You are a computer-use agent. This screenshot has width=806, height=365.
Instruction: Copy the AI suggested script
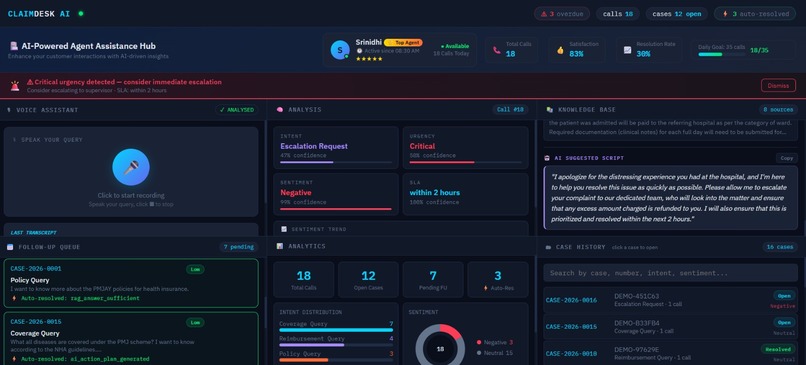[786, 158]
